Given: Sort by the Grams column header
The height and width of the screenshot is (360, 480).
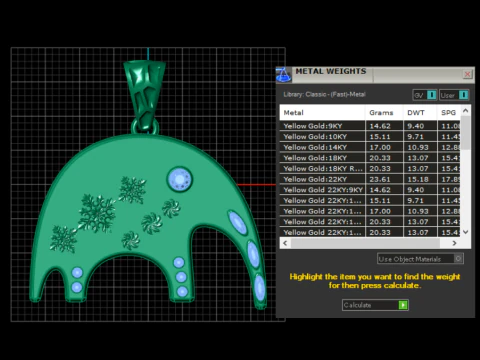Looking at the screenshot, I should [x=384, y=113].
